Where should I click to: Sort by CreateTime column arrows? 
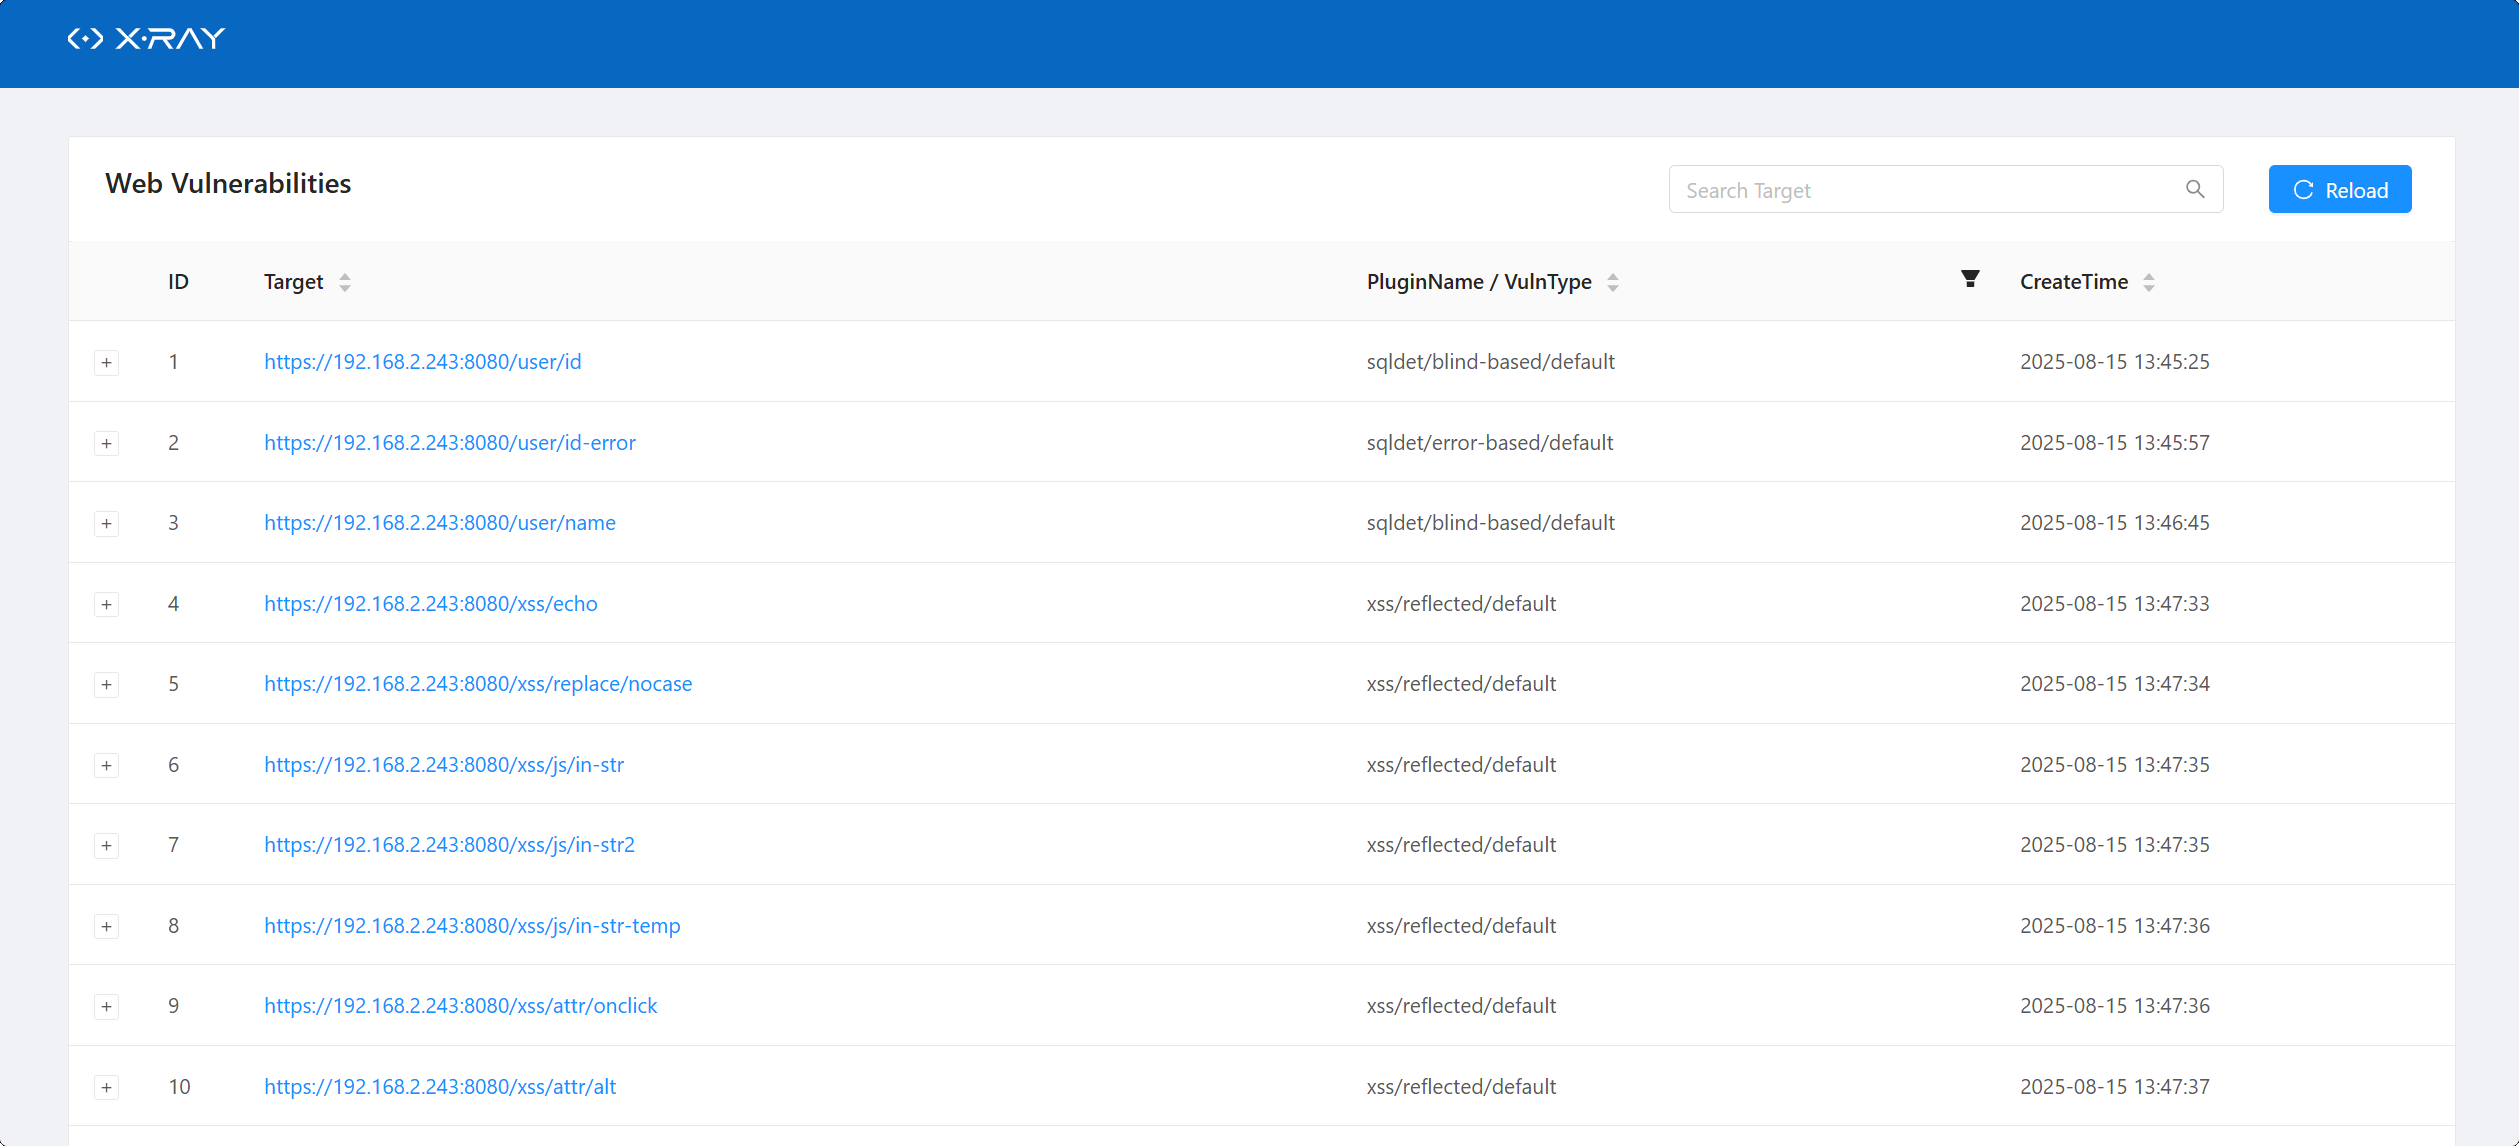(x=2148, y=283)
